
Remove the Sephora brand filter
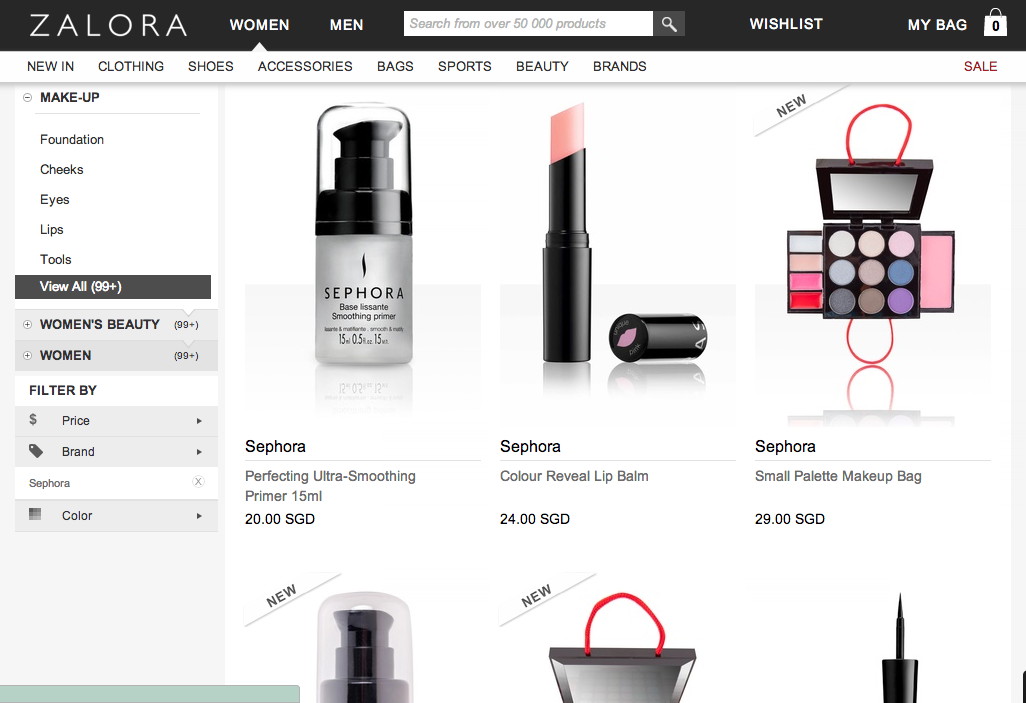tap(198, 482)
